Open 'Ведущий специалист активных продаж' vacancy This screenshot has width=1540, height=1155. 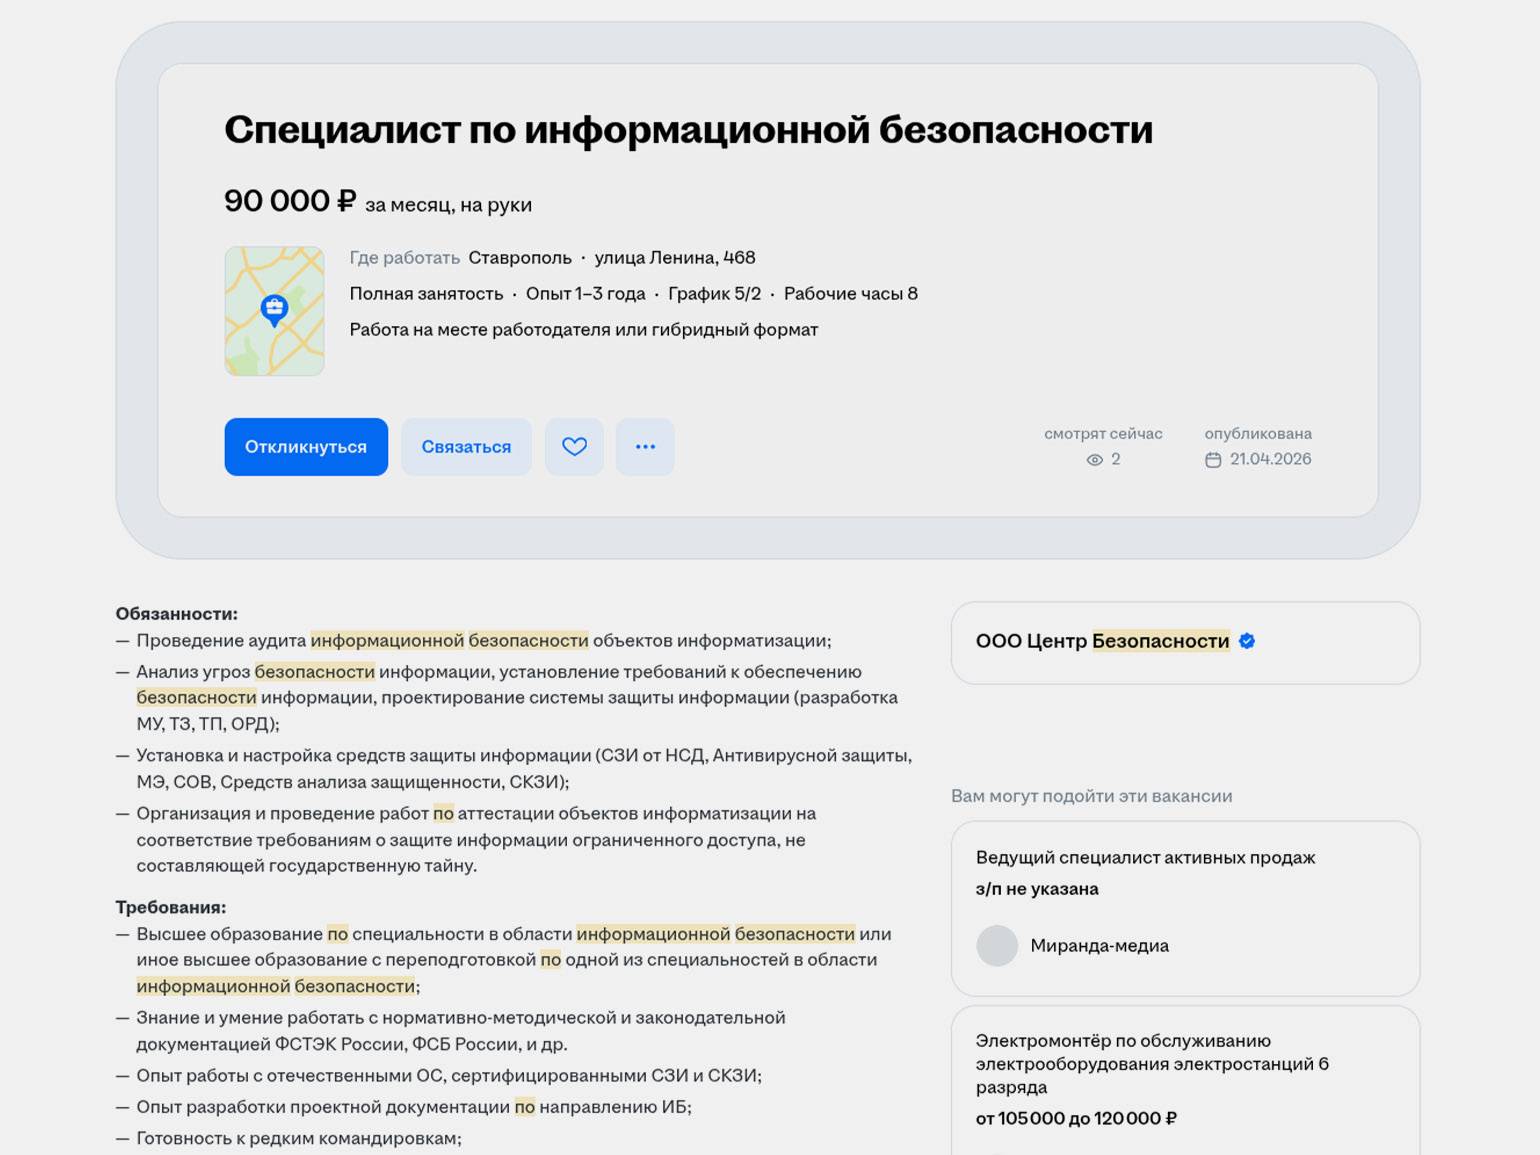[1145, 858]
